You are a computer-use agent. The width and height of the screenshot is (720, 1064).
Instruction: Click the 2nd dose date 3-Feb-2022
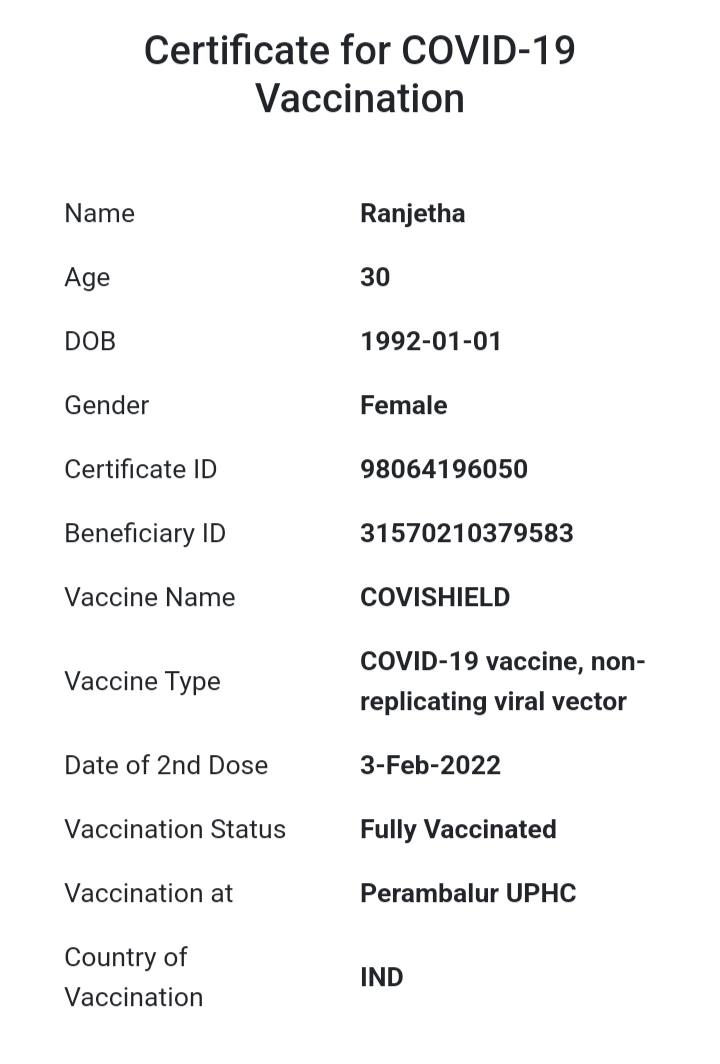click(x=430, y=765)
